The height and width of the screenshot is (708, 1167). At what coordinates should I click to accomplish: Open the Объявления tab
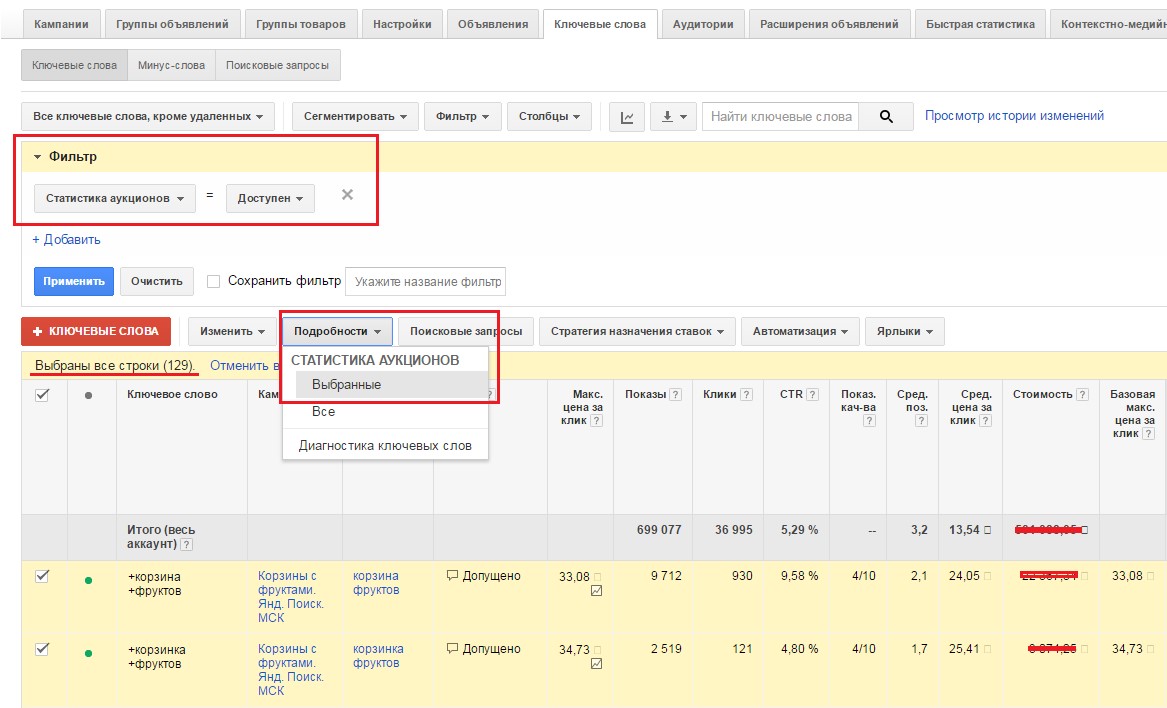pyautogui.click(x=493, y=24)
